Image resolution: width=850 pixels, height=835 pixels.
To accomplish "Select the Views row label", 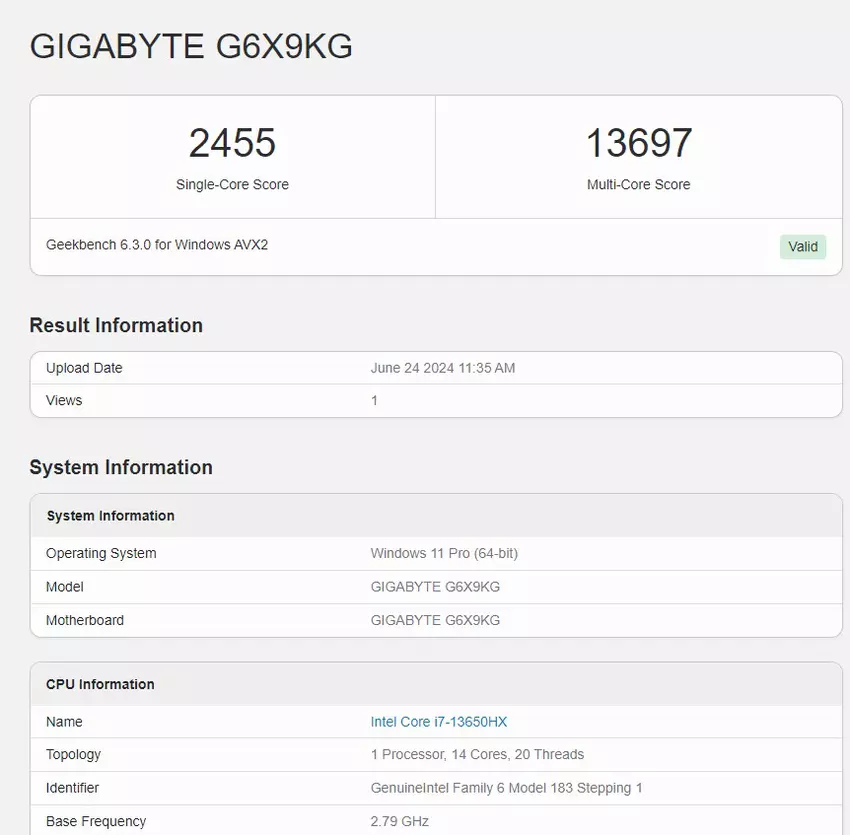I will click(64, 400).
